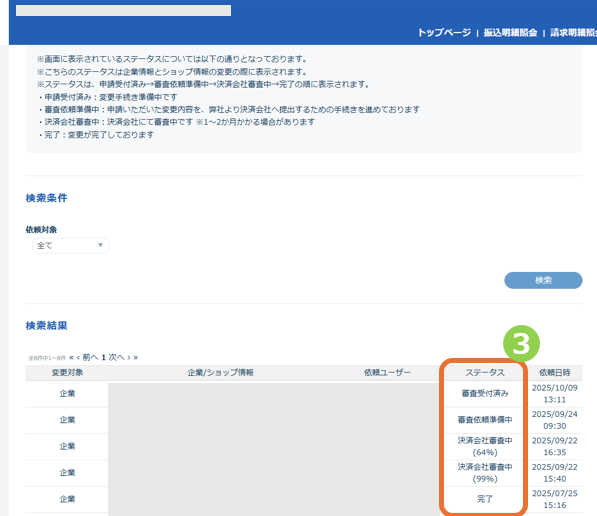
Task: Click the single ‹ previous arrow
Action: [78, 358]
